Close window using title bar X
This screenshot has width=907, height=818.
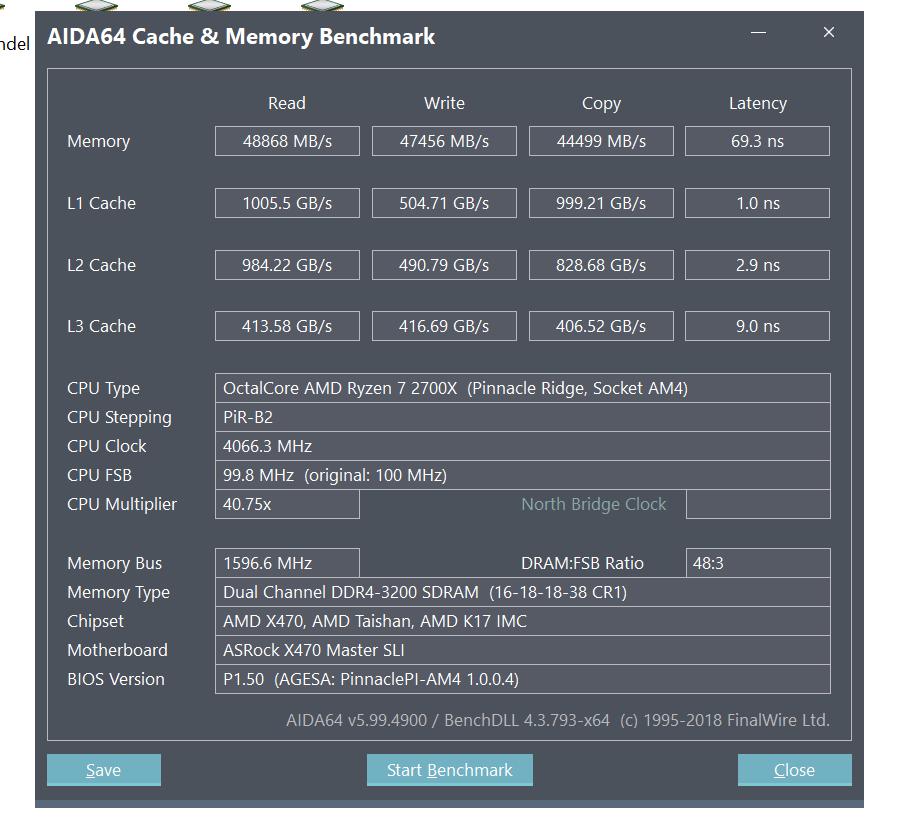[828, 33]
